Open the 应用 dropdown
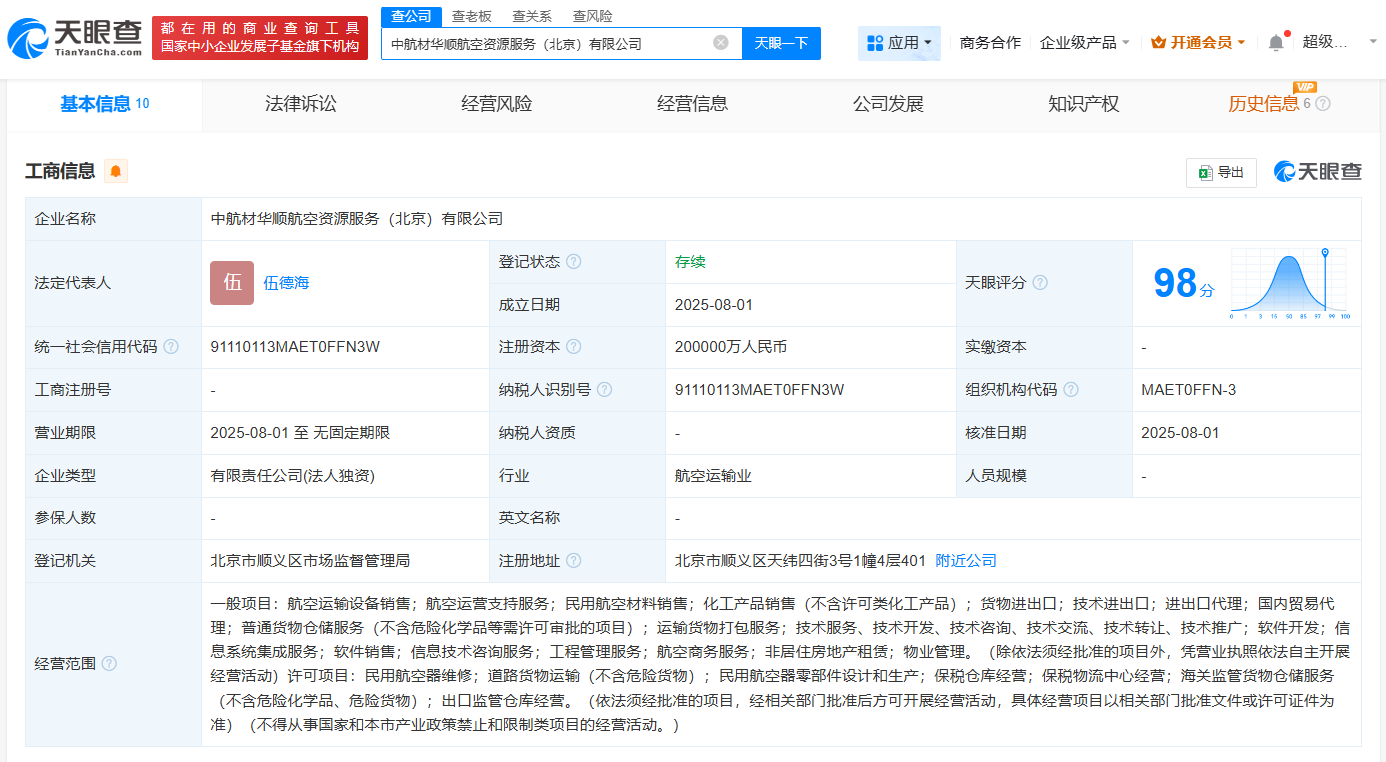1386x762 pixels. 899,43
